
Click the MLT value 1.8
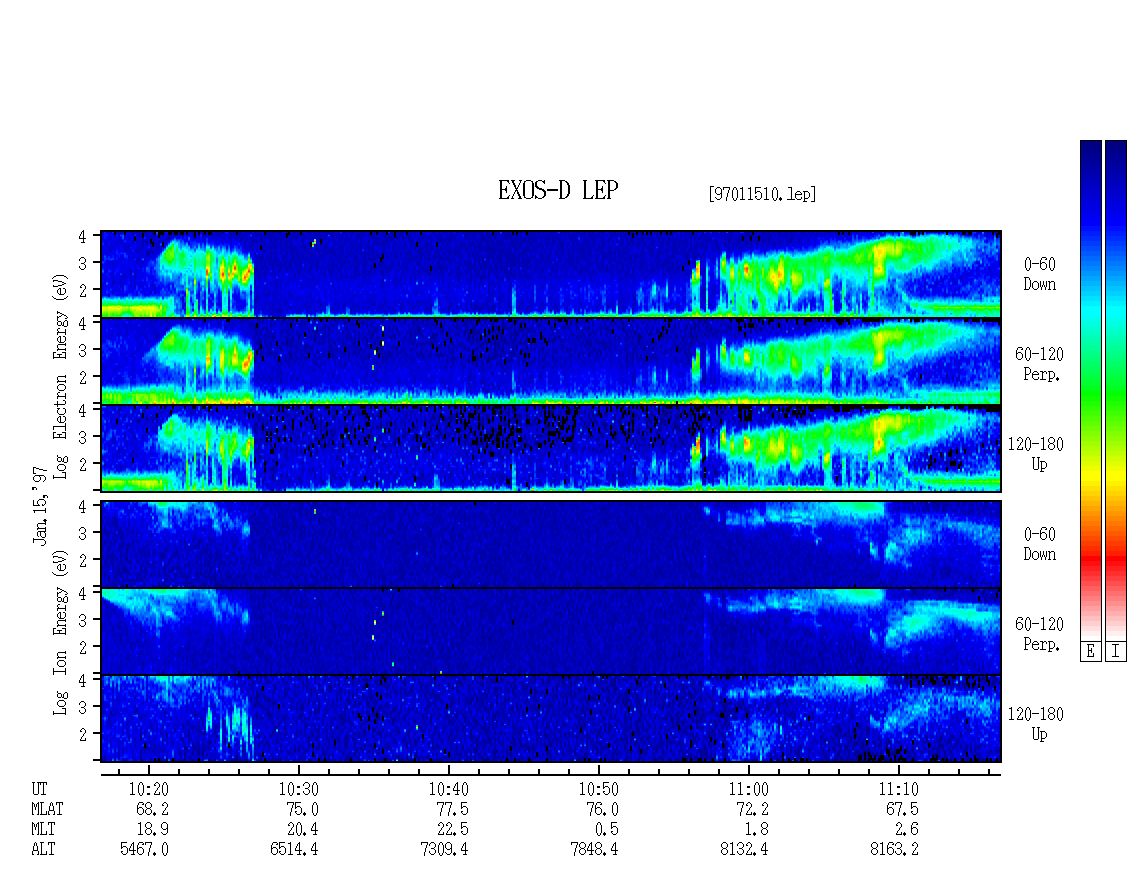click(756, 829)
